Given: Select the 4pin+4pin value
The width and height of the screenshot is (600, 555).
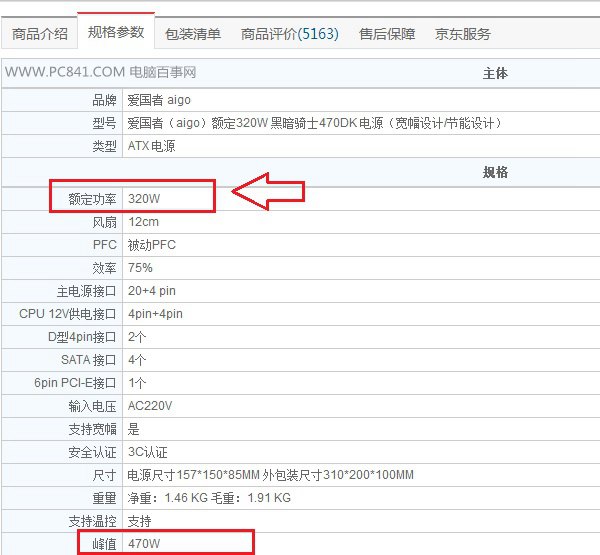Looking at the screenshot, I should 155,314.
